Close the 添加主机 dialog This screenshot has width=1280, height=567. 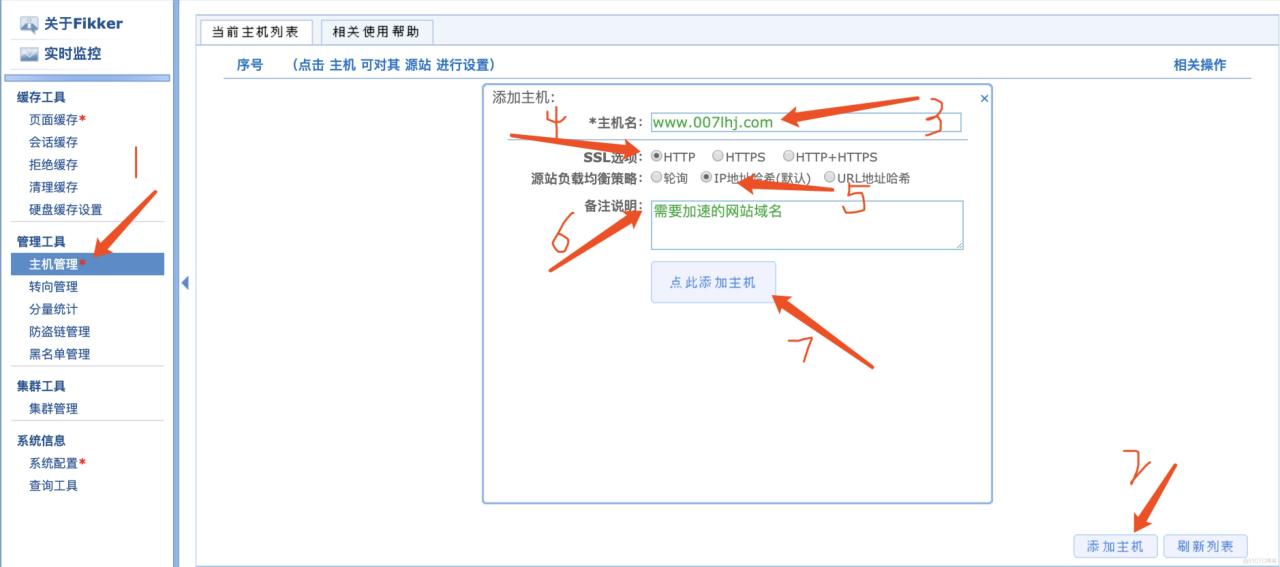[984, 98]
